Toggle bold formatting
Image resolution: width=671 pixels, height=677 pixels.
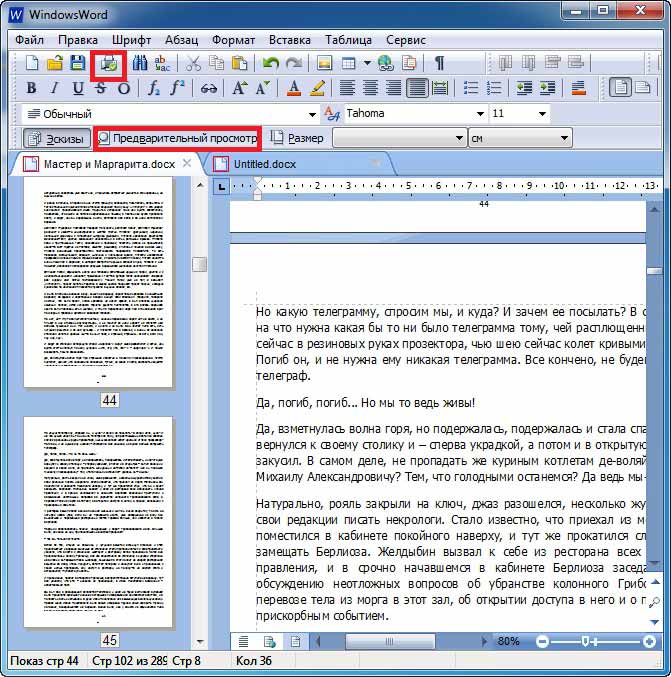pyautogui.click(x=31, y=88)
